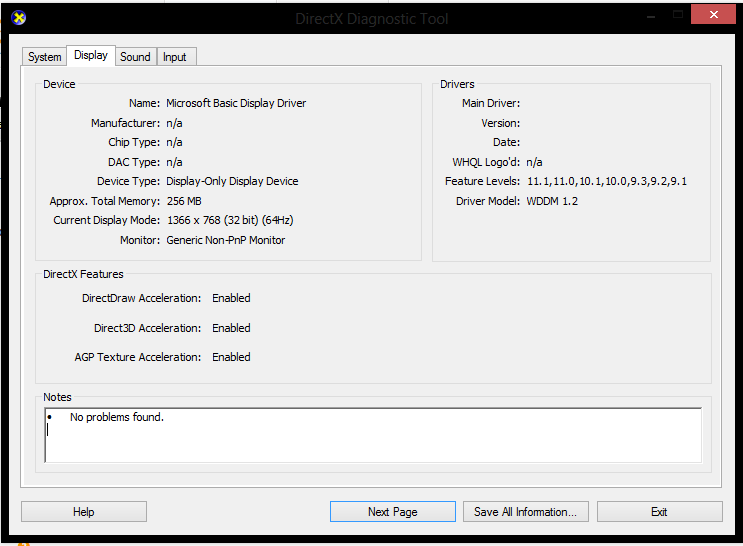Viewport: 743px width, 546px height.
Task: Open the Sound tab
Action: [x=135, y=57]
